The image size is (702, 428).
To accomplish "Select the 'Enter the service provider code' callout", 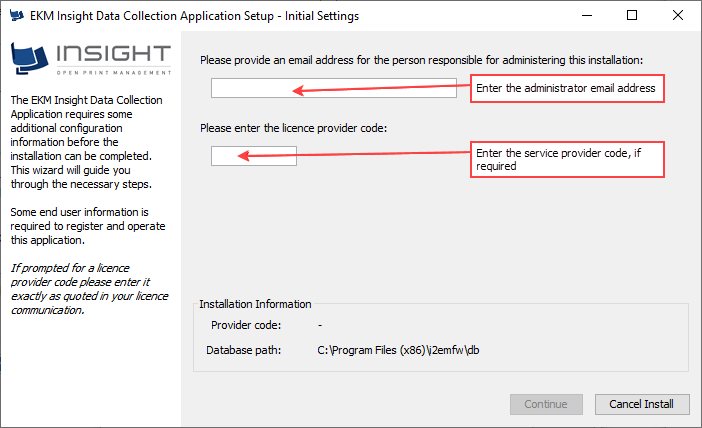I will pos(567,160).
